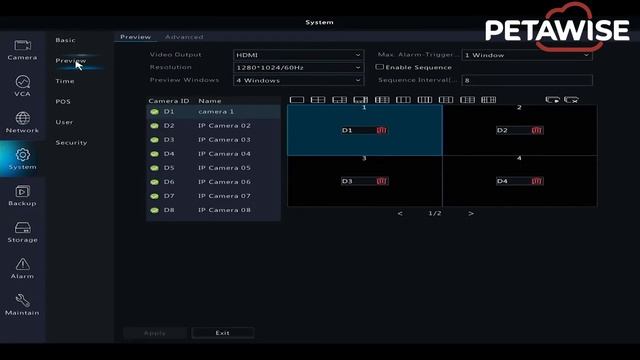Select the 'IP Camera 06' row

[213, 182]
